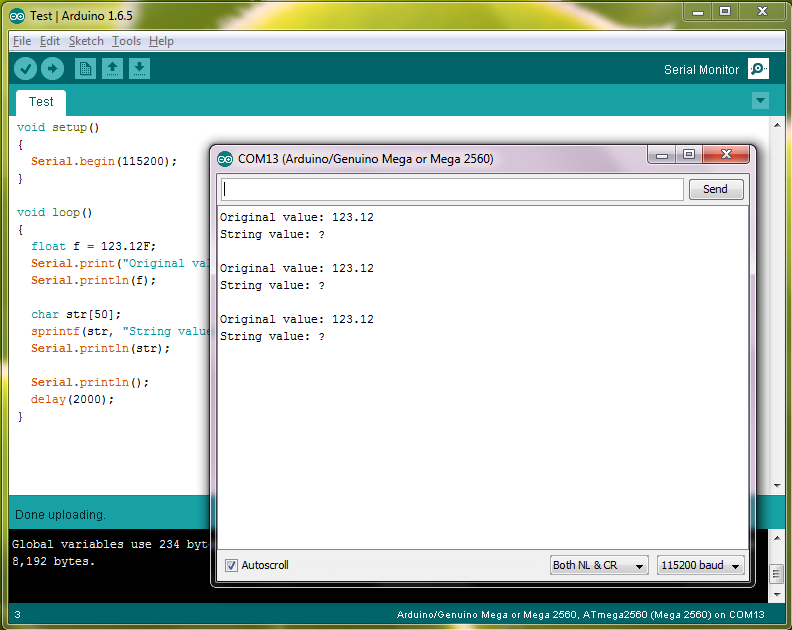The height and width of the screenshot is (630, 792).
Task: Click the 'float f = 123.12F;' code line
Action: (93, 247)
